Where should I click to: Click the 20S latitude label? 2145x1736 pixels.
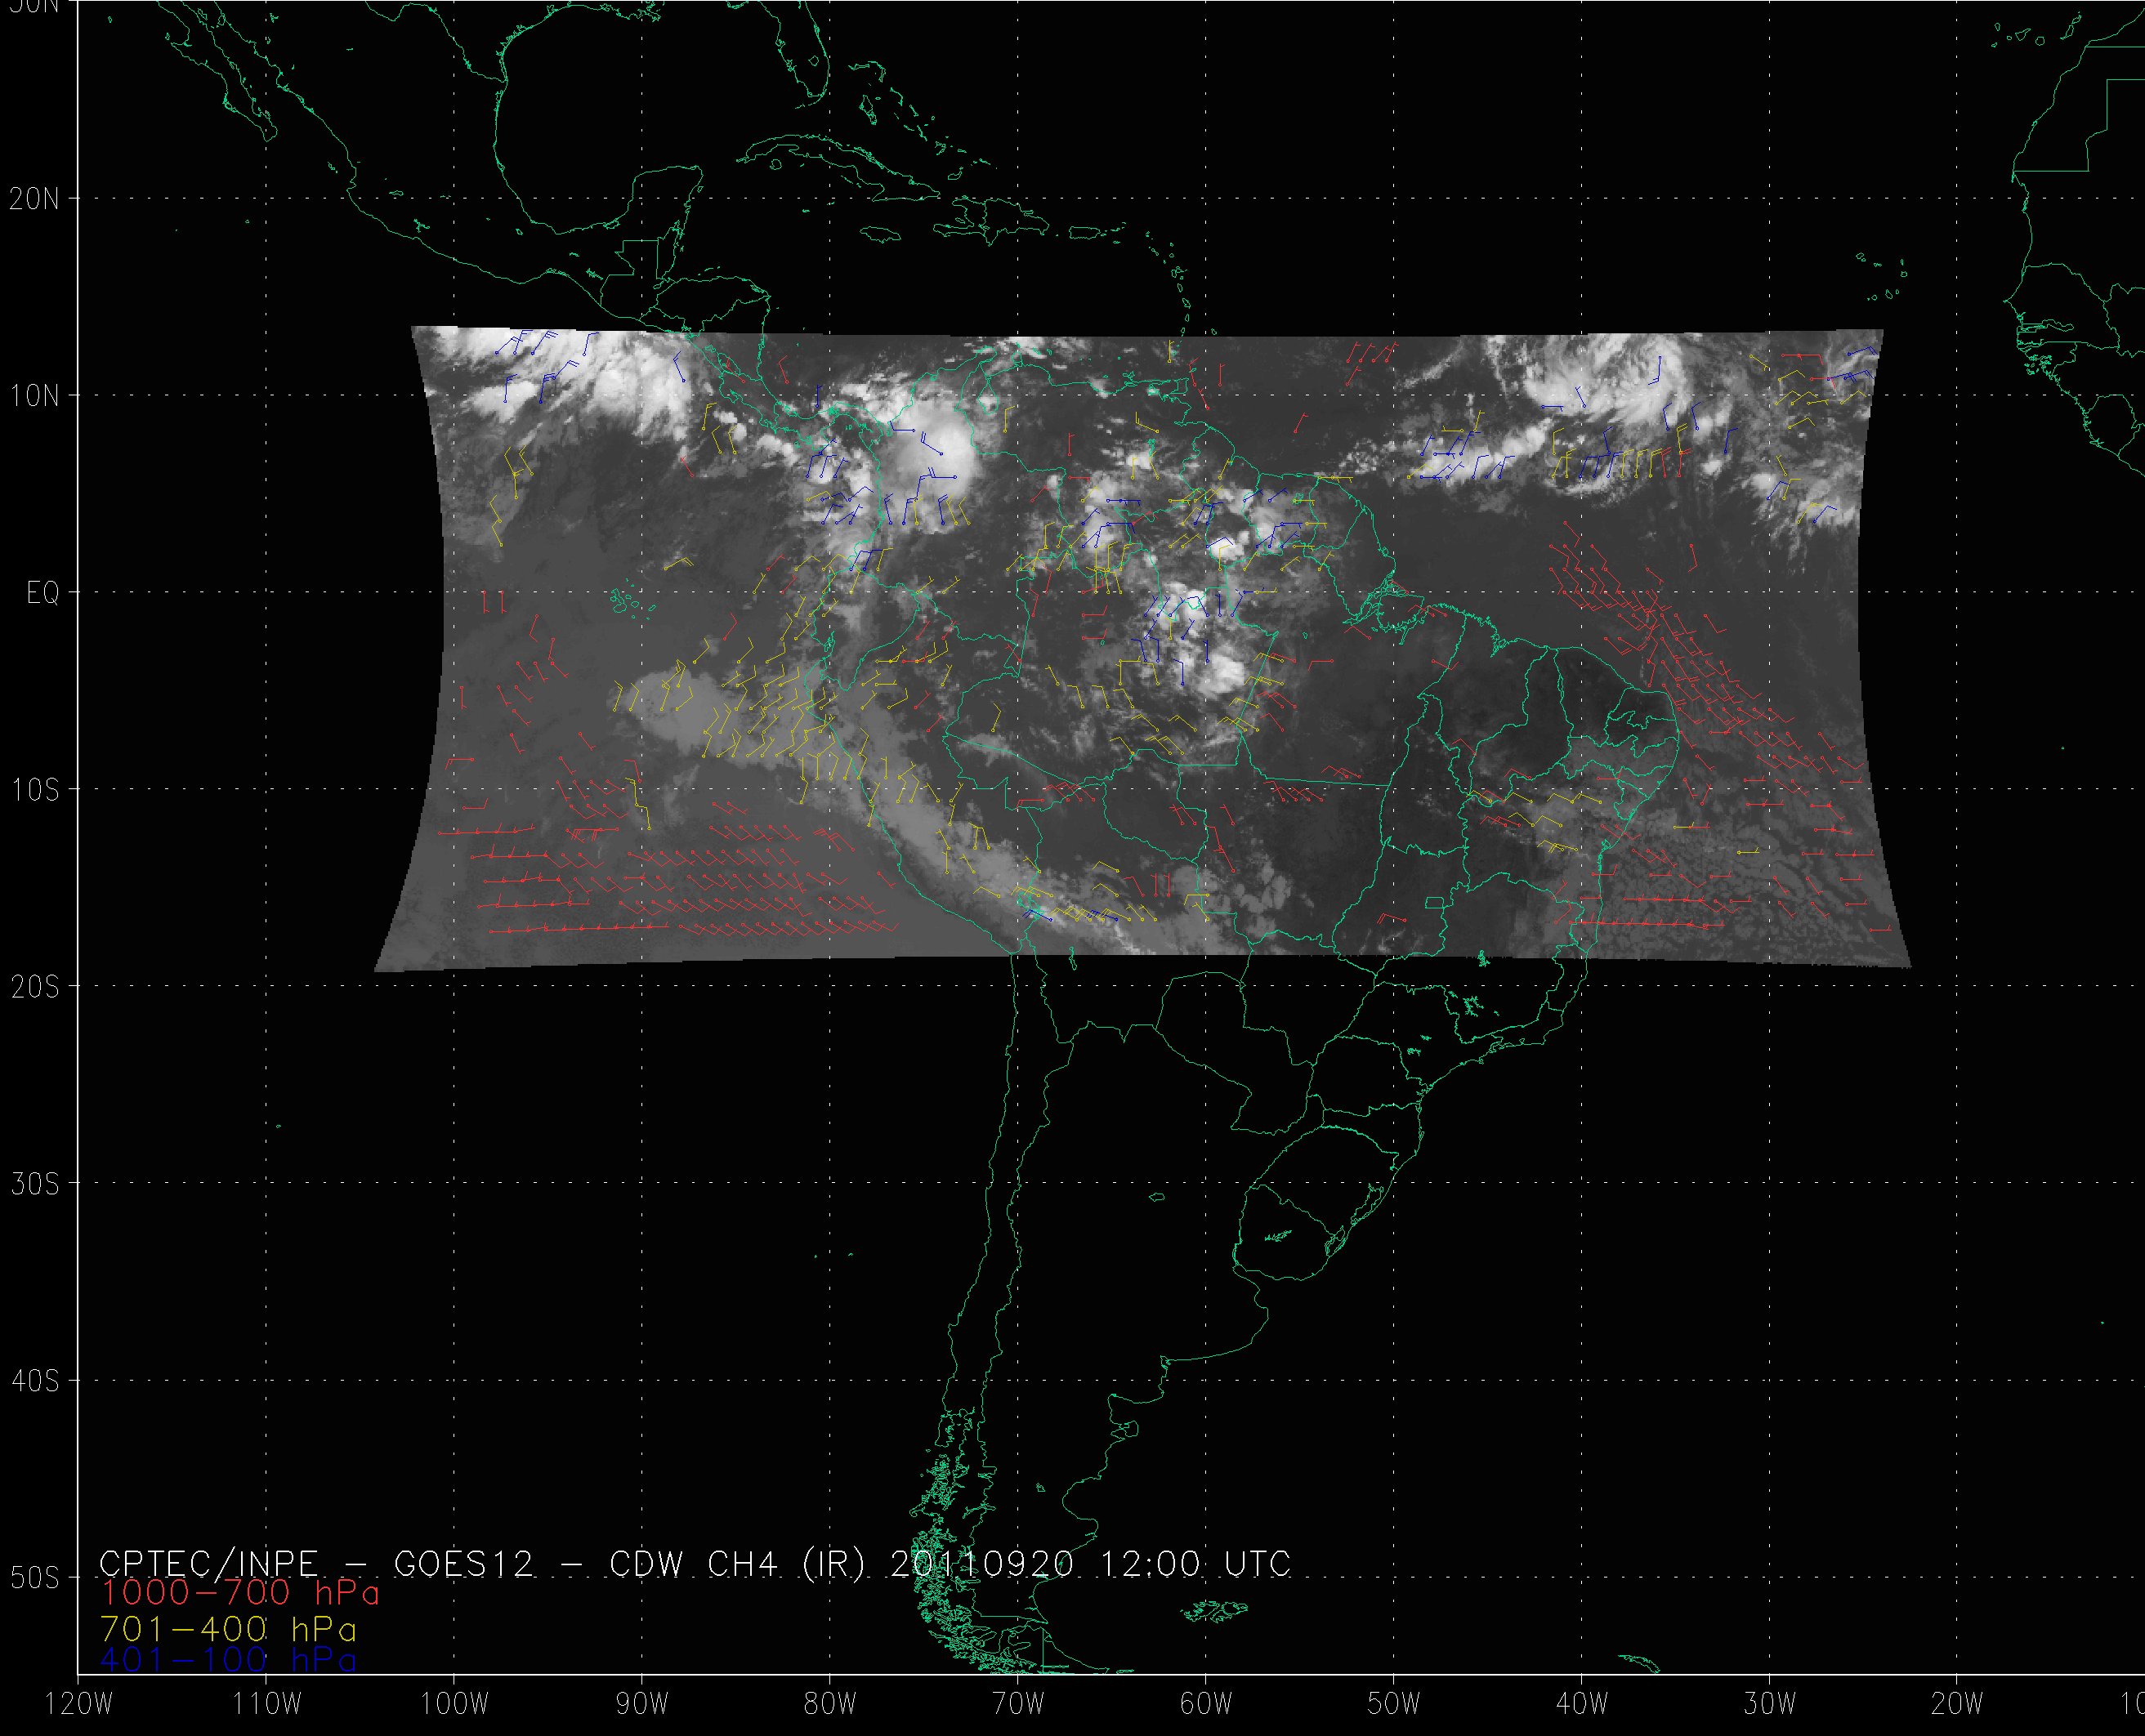35,987
